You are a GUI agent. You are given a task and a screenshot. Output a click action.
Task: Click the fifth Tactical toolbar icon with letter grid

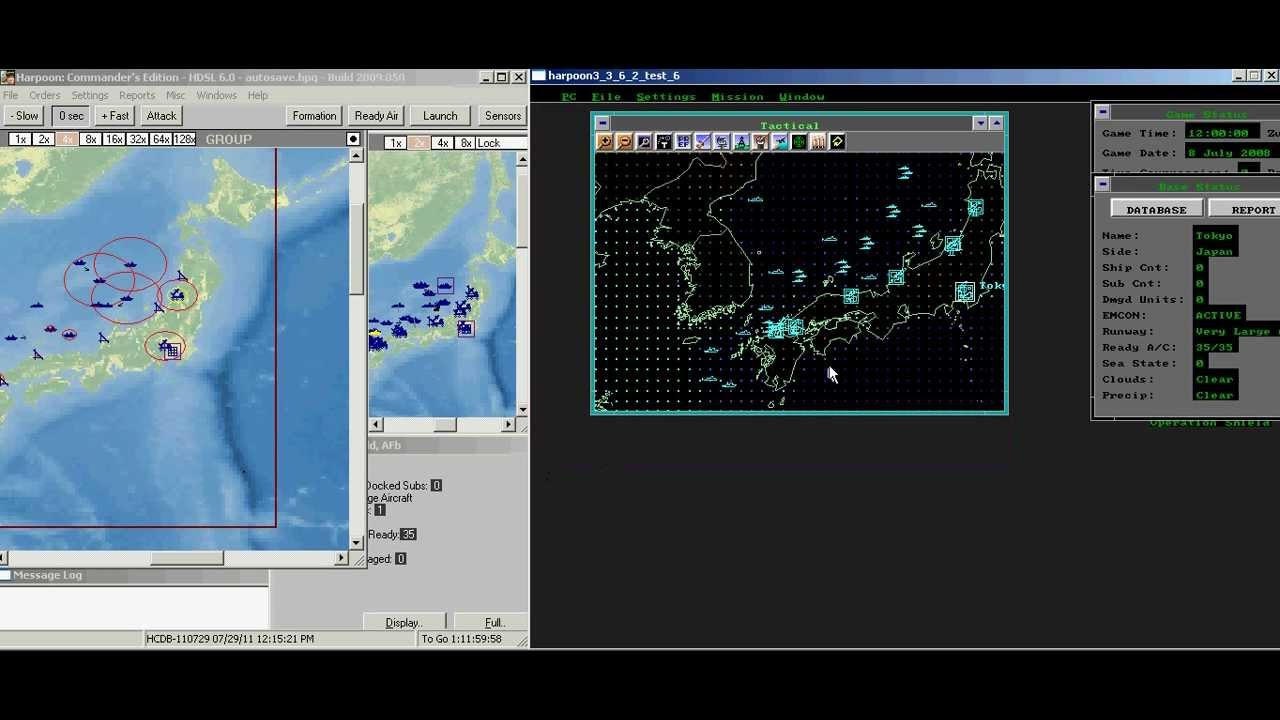[x=683, y=142]
